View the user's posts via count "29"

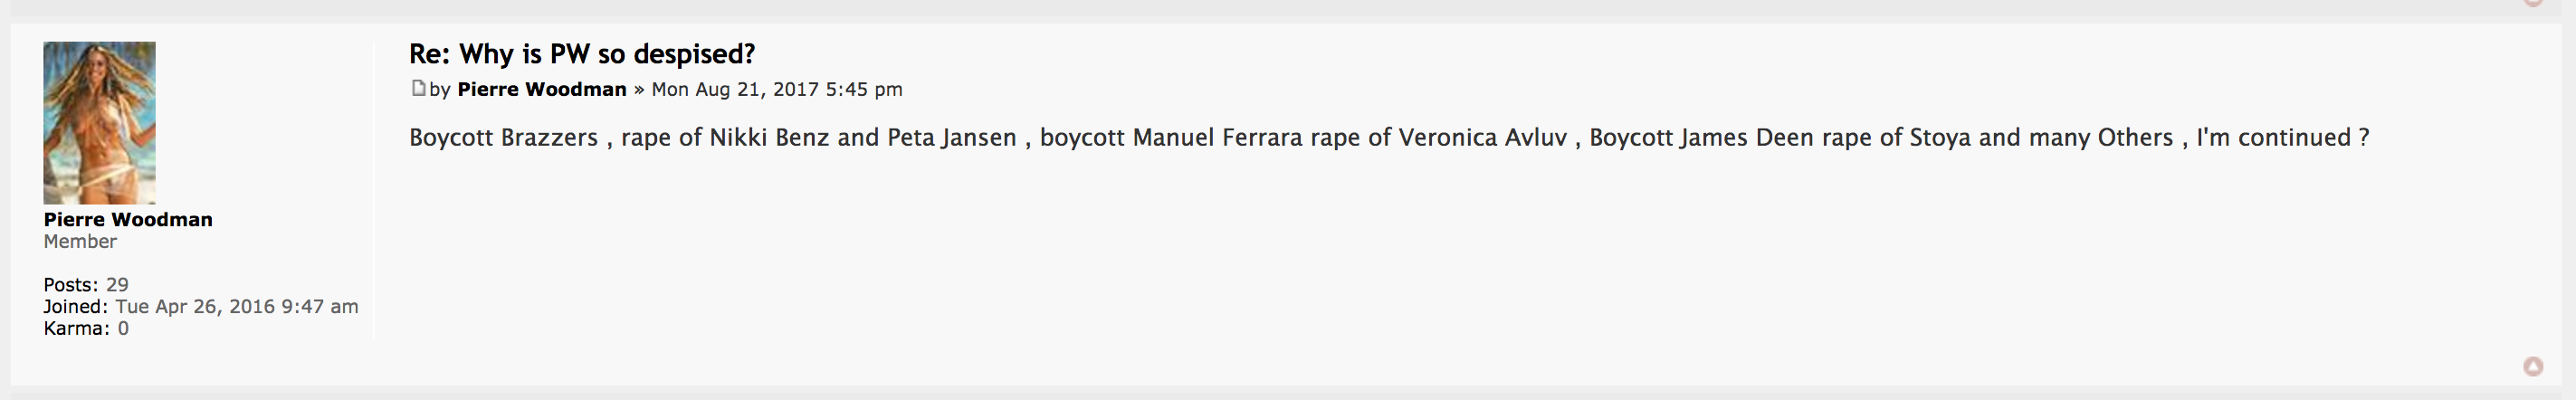(117, 285)
